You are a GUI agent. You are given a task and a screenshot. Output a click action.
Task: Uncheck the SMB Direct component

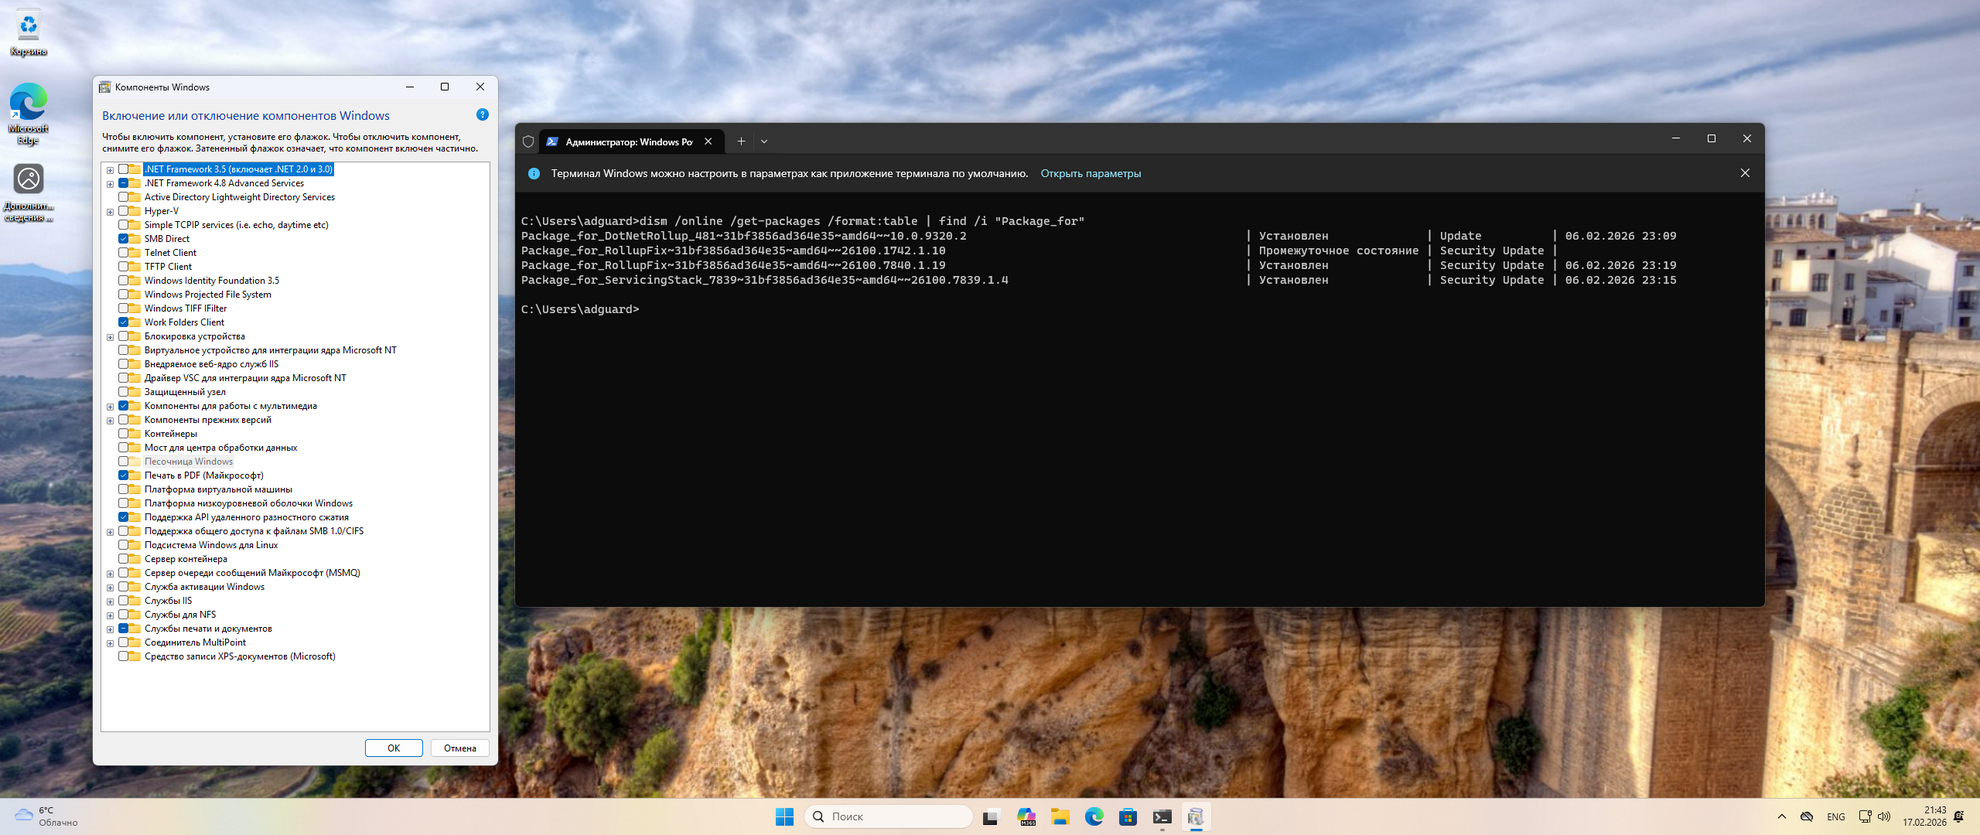pyautogui.click(x=123, y=239)
